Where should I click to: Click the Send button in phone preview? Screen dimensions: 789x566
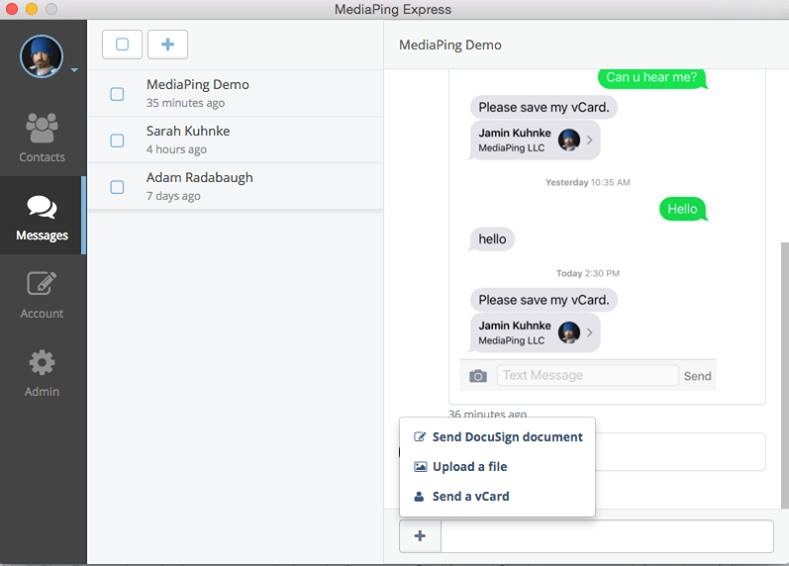tap(697, 376)
